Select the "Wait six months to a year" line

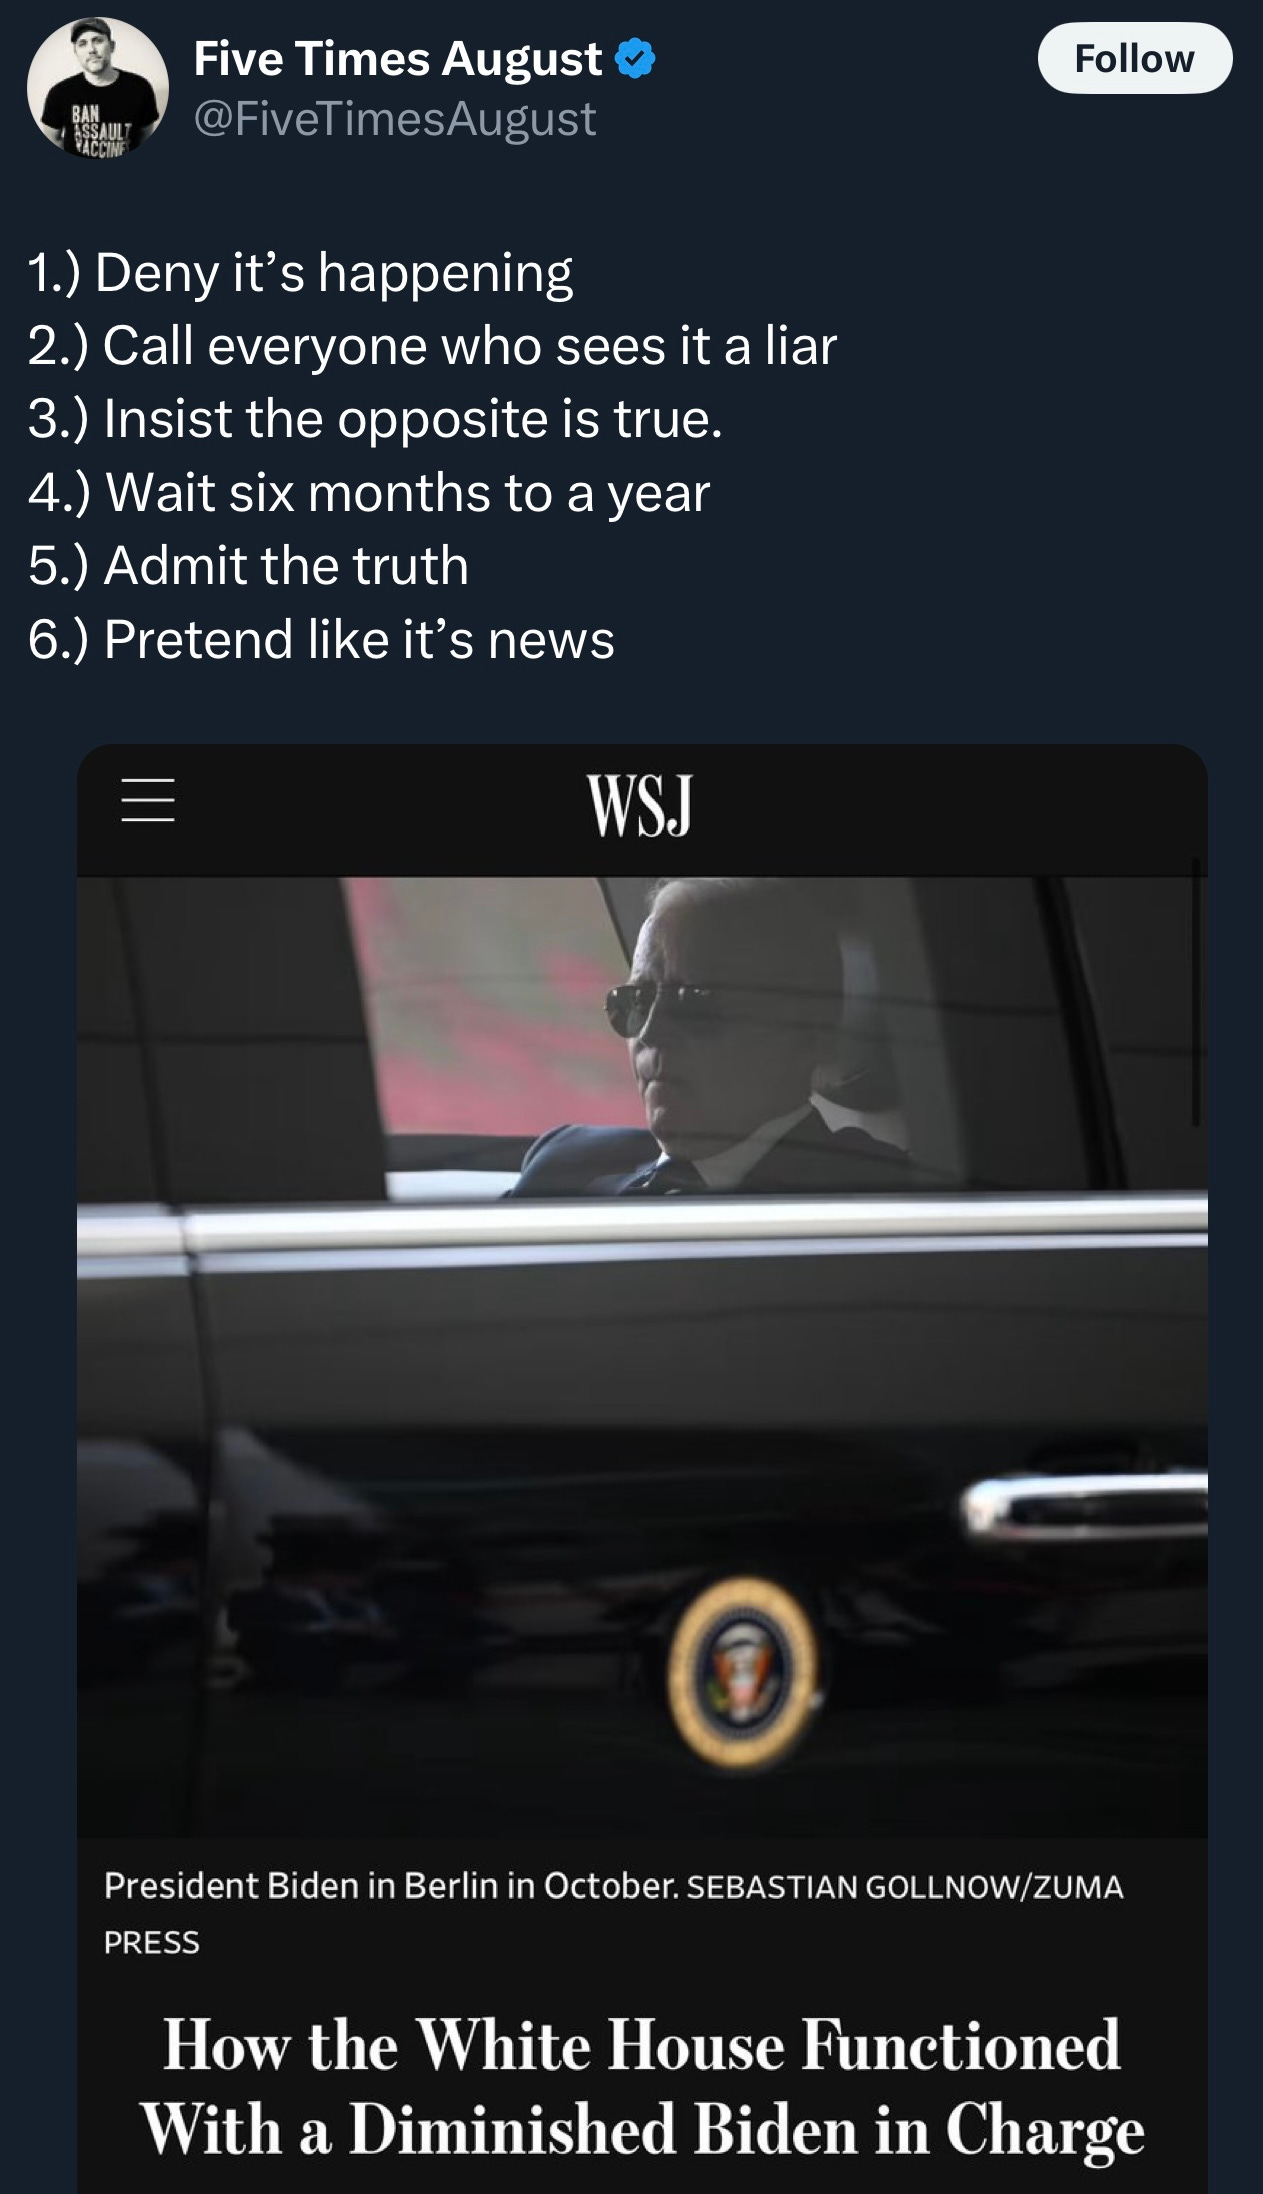[x=369, y=493]
